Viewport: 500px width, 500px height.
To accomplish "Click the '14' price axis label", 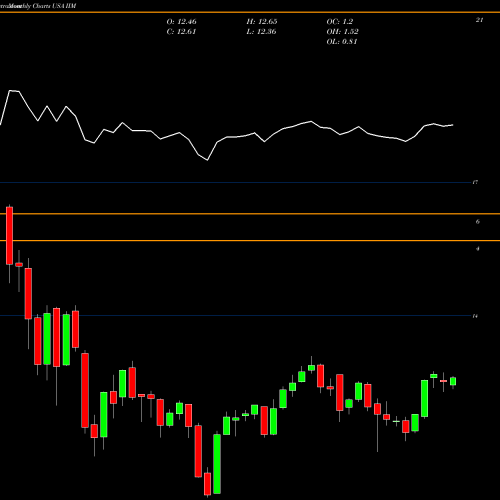I will 475,316.
